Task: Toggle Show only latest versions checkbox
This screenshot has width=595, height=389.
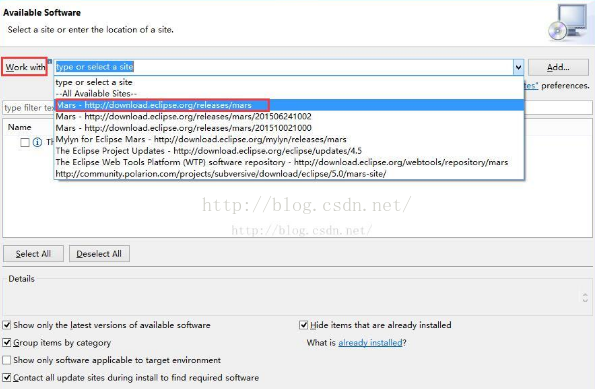Action: pyautogui.click(x=7, y=325)
